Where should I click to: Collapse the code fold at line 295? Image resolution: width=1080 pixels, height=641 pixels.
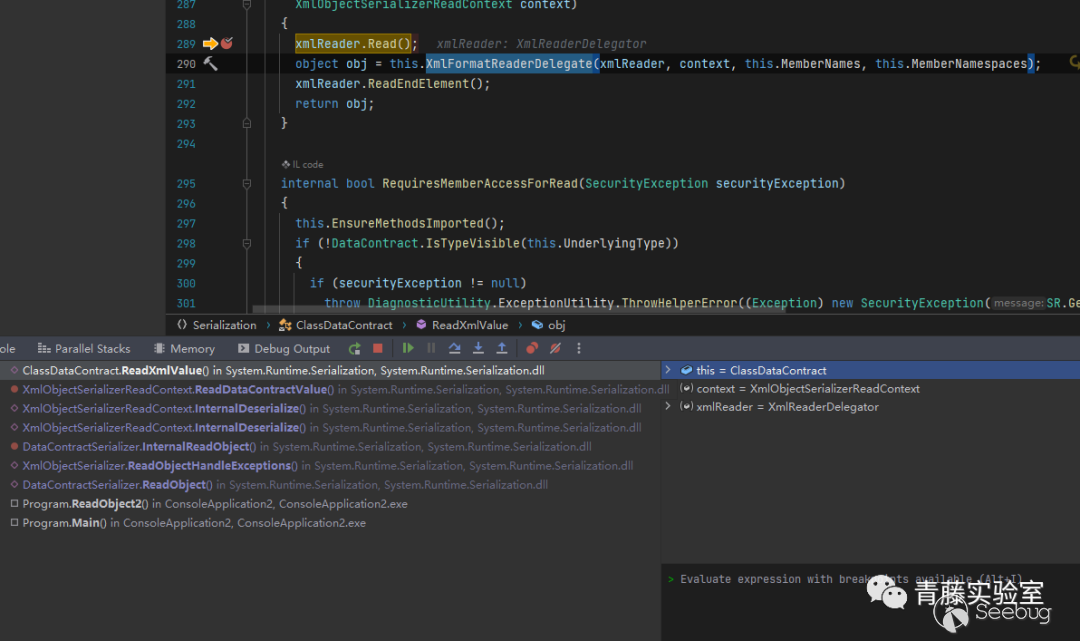point(246,184)
